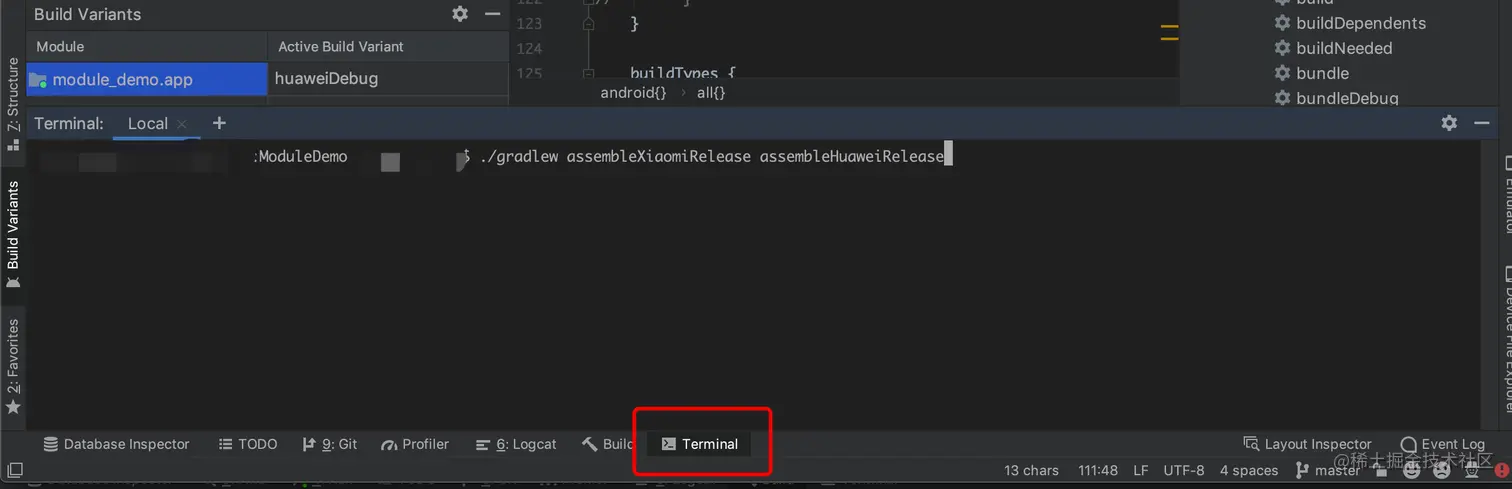
Task: Click the gear icon beside buildNeeded
Action: [x=1282, y=48]
